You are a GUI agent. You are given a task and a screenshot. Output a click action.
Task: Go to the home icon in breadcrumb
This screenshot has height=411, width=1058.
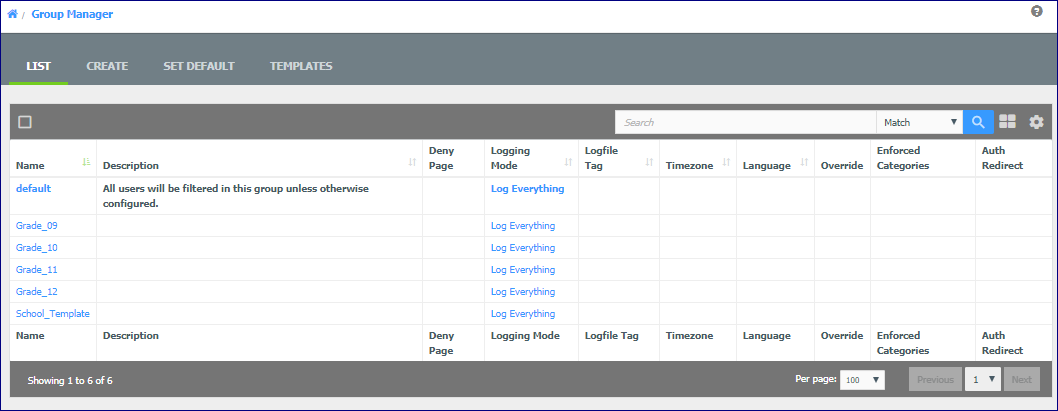coord(12,13)
